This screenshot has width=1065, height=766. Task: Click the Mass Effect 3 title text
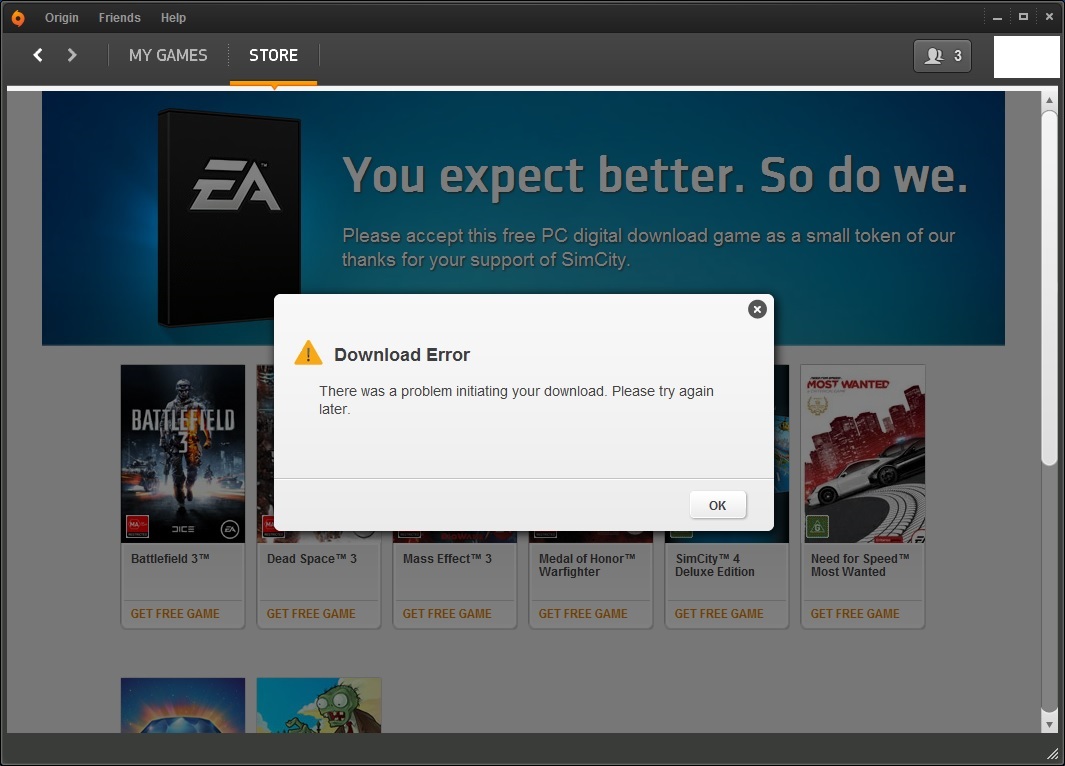click(x=447, y=559)
